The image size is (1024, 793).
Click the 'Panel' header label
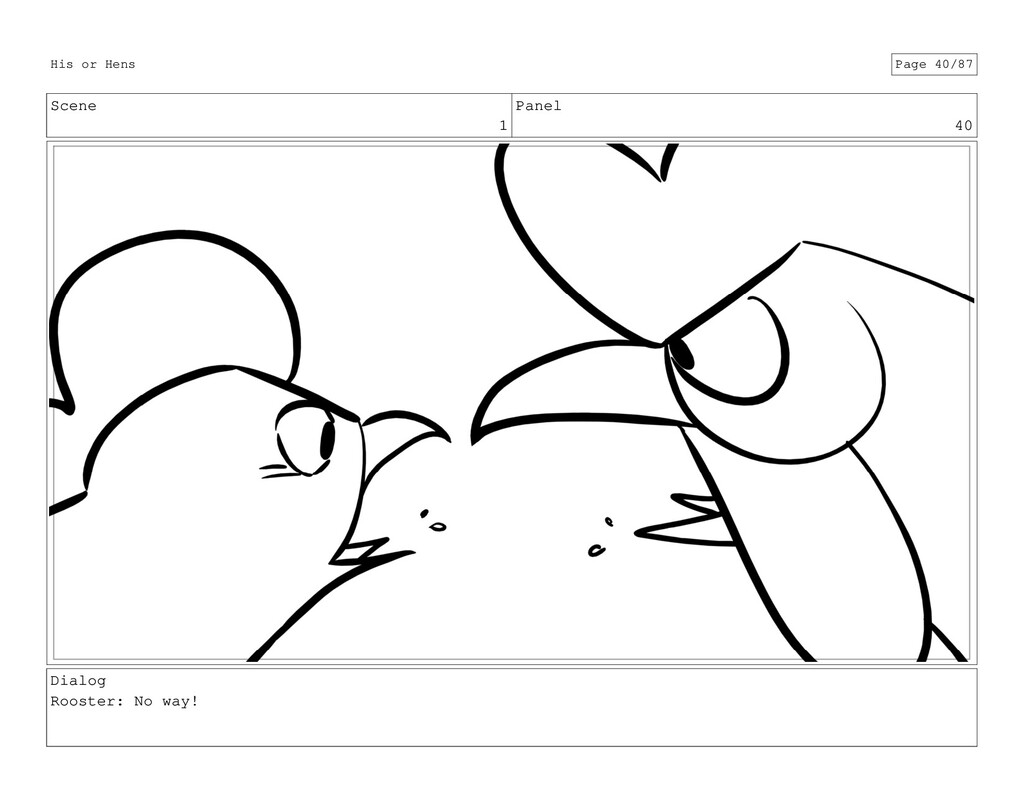tap(538, 106)
